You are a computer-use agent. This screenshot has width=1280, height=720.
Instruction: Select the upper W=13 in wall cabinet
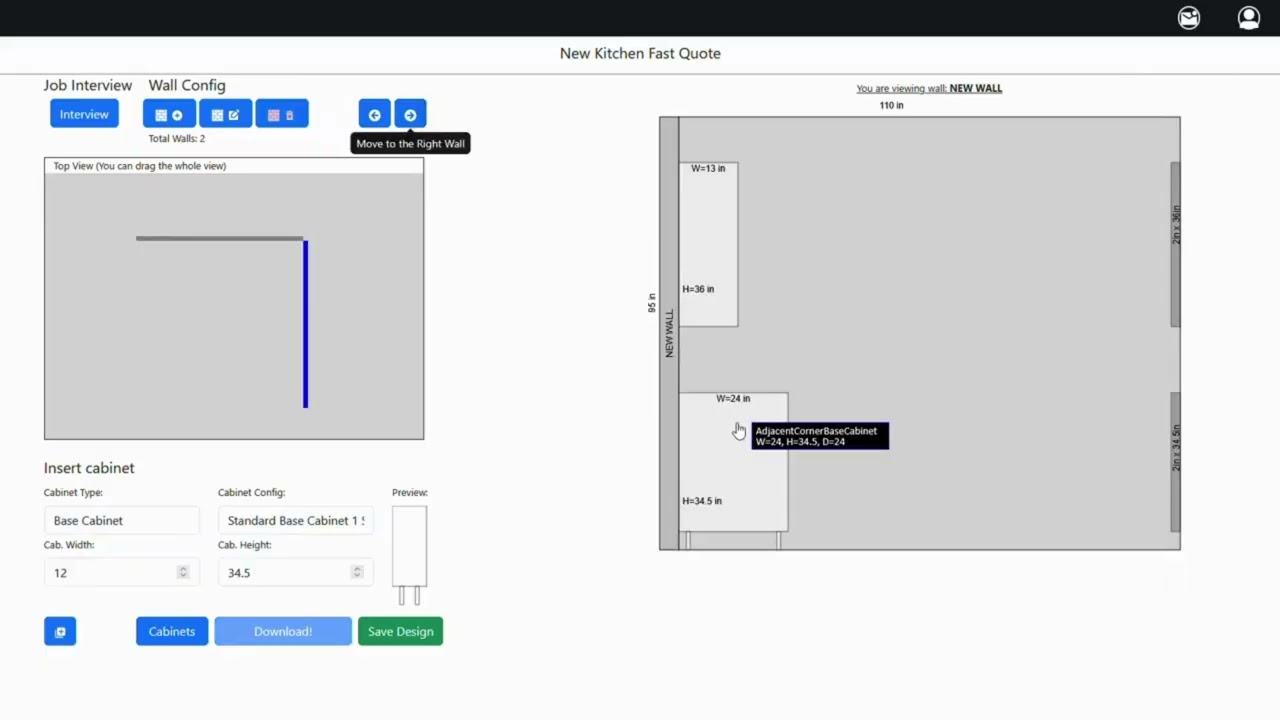pyautogui.click(x=708, y=244)
